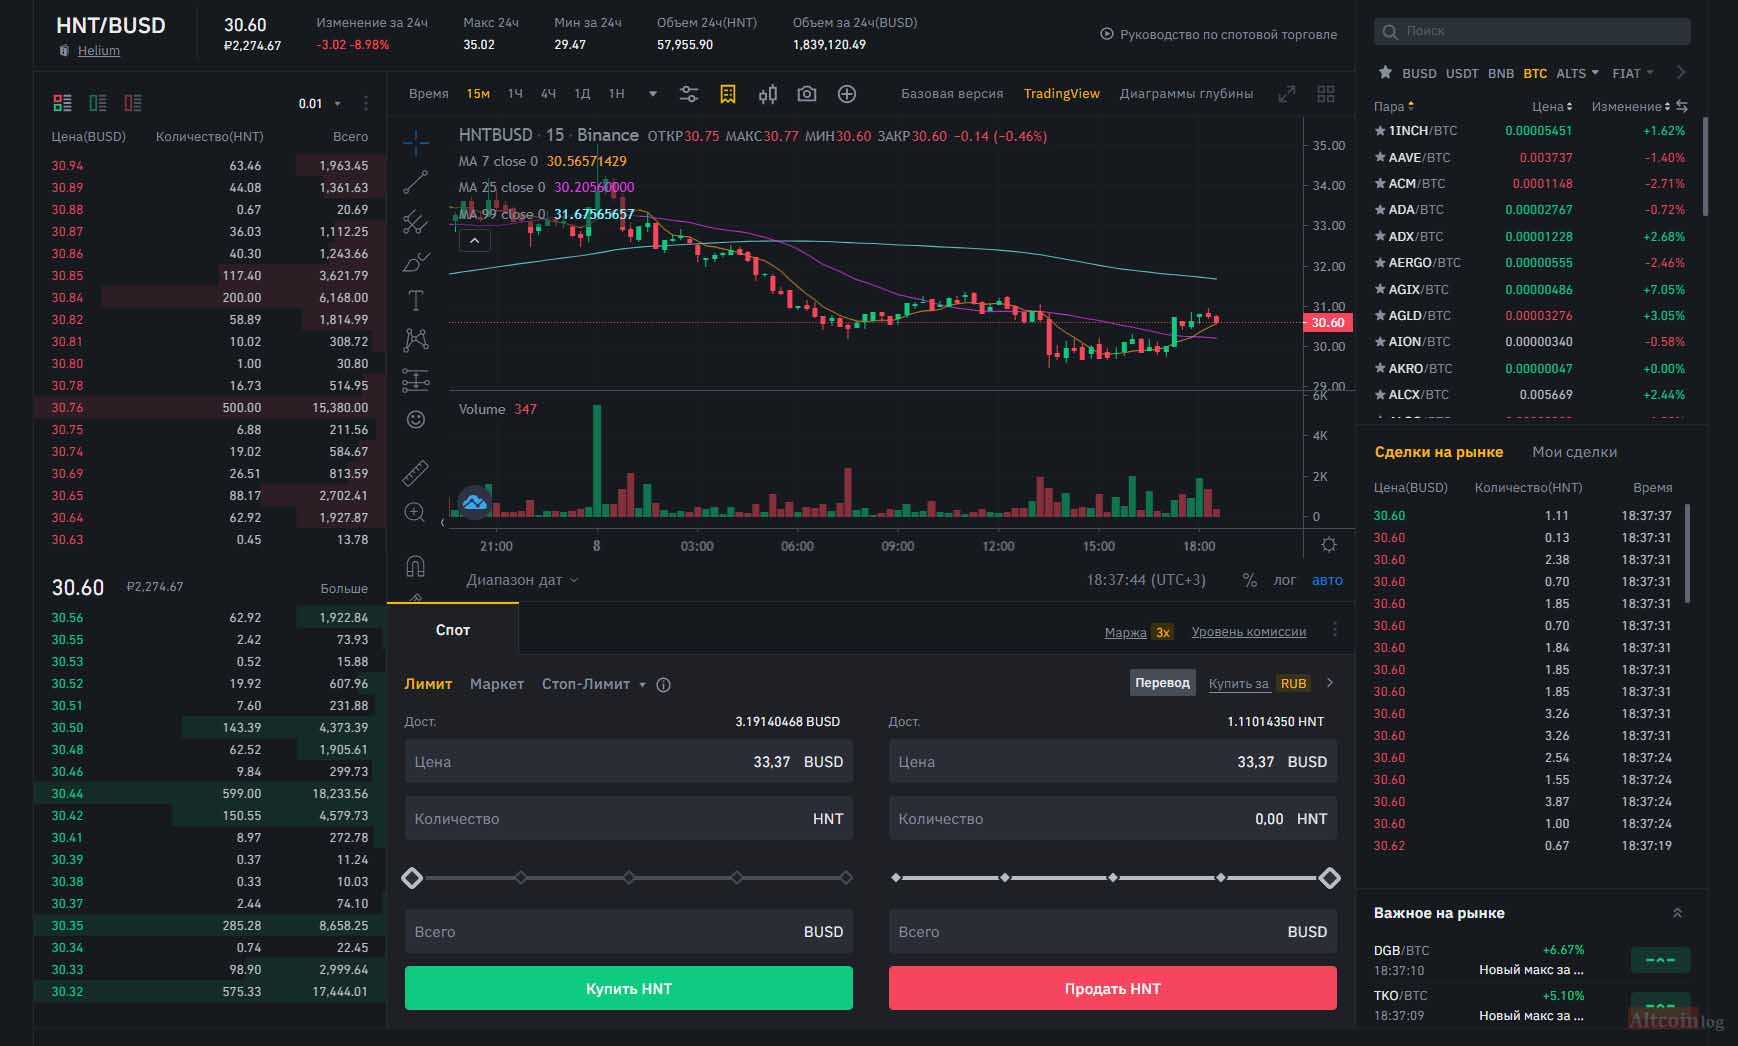Select the crosshair cursor tool
1738x1046 pixels.
pyautogui.click(x=416, y=143)
